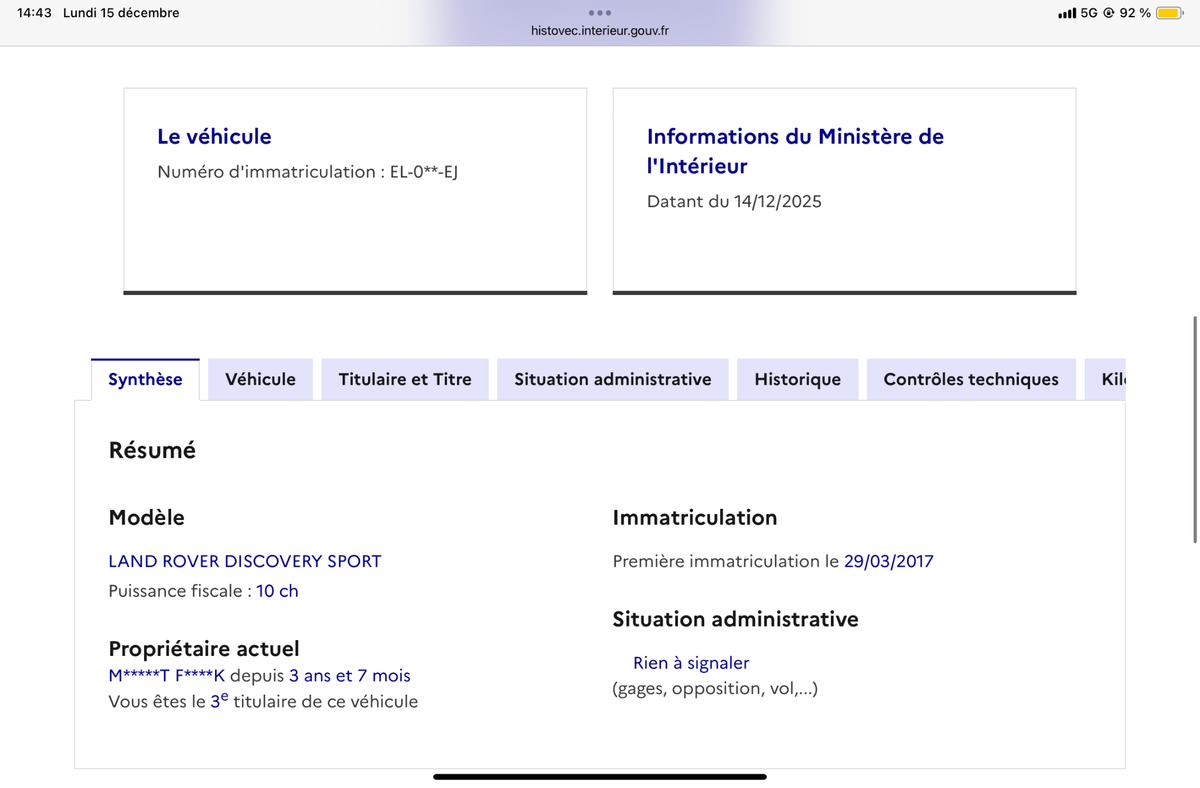Click the LAND ROVER DISCOVERY SPORT text
This screenshot has width=1200, height=788.
click(245, 561)
